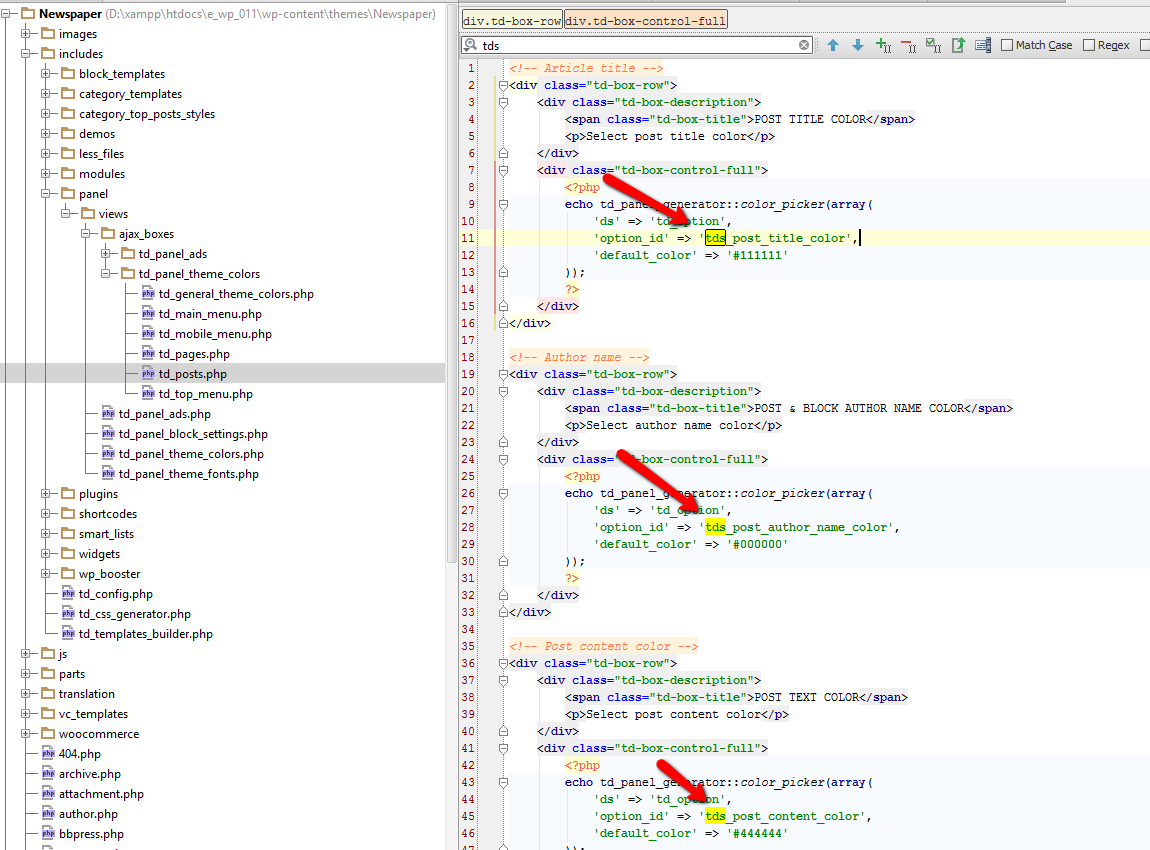Open find results in tool window icon
This screenshot has width=1150, height=850.
958,45
